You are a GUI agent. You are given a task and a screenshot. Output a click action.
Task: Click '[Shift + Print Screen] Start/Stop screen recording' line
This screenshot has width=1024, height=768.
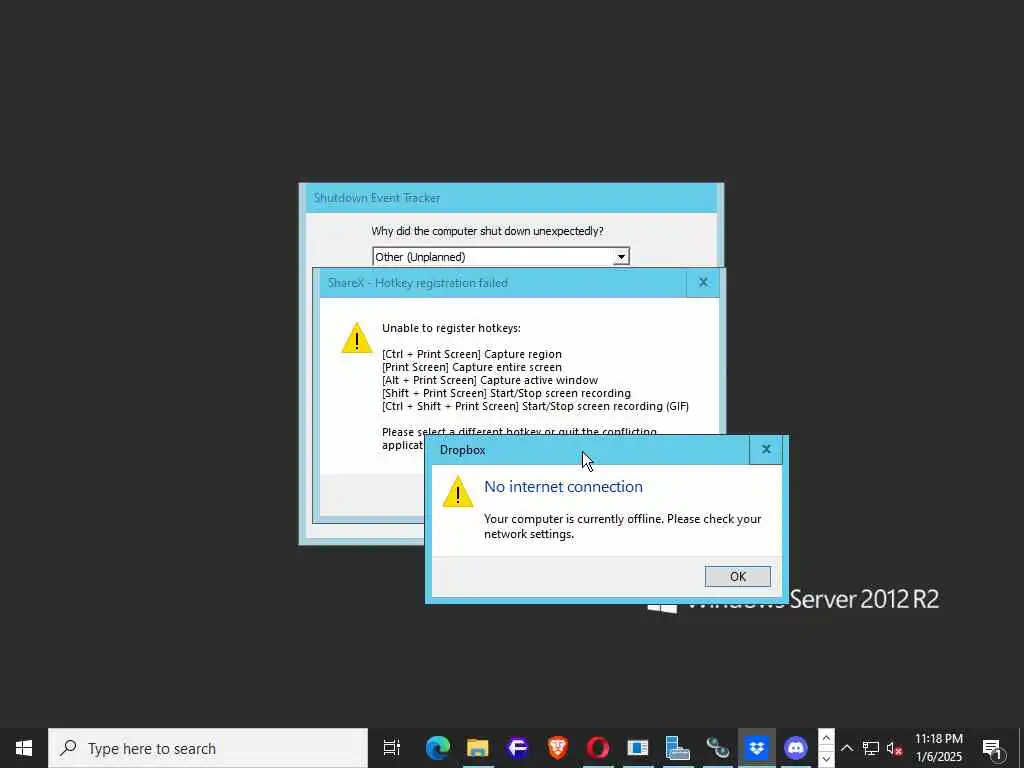point(506,393)
